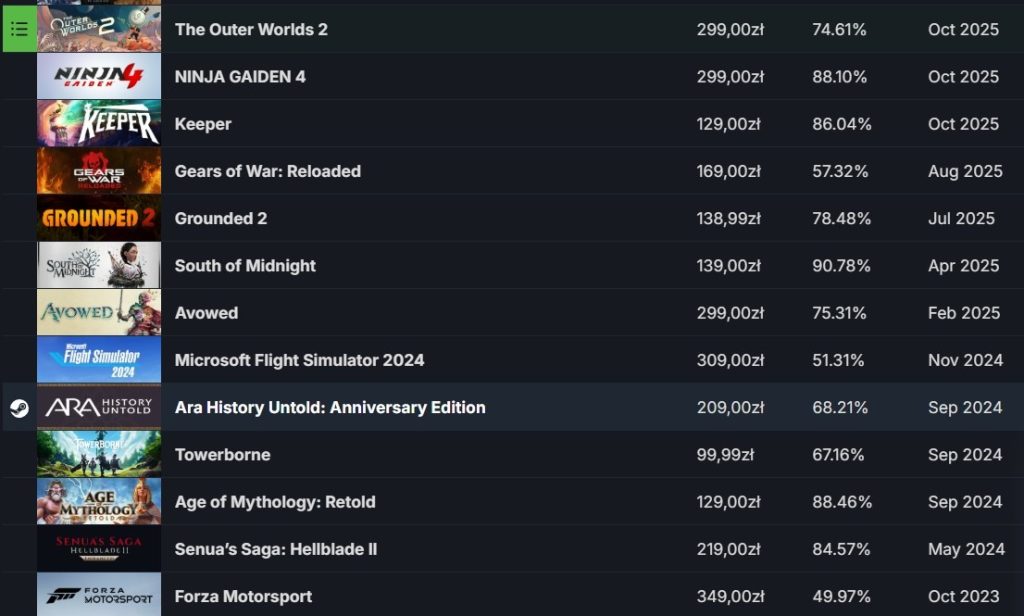
Task: Open Microsoft Flight Simulator 2024 title link
Action: [299, 360]
